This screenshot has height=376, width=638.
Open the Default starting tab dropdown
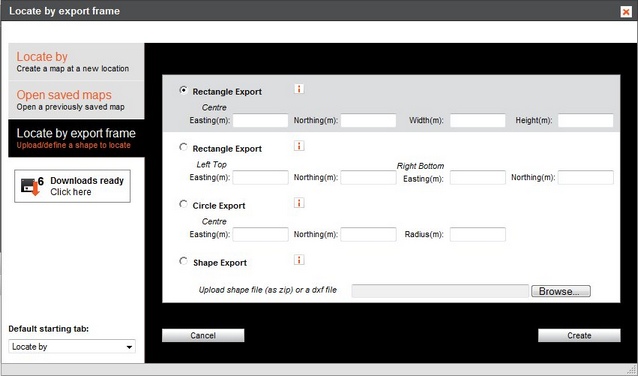click(x=72, y=347)
